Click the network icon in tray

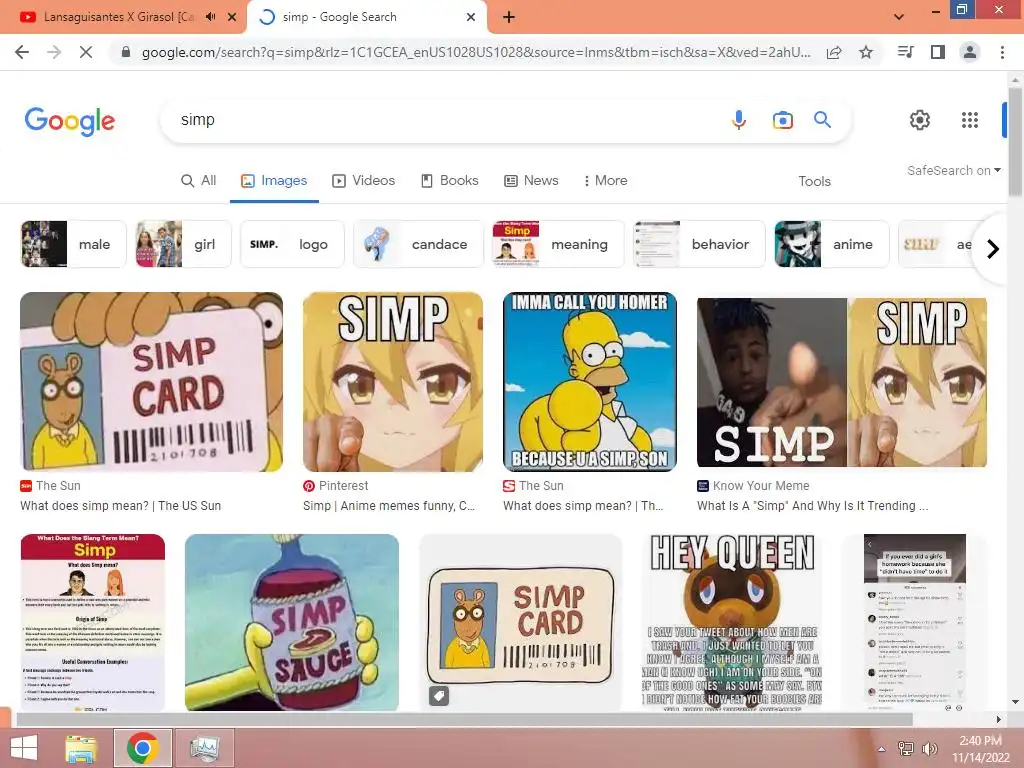coord(906,748)
